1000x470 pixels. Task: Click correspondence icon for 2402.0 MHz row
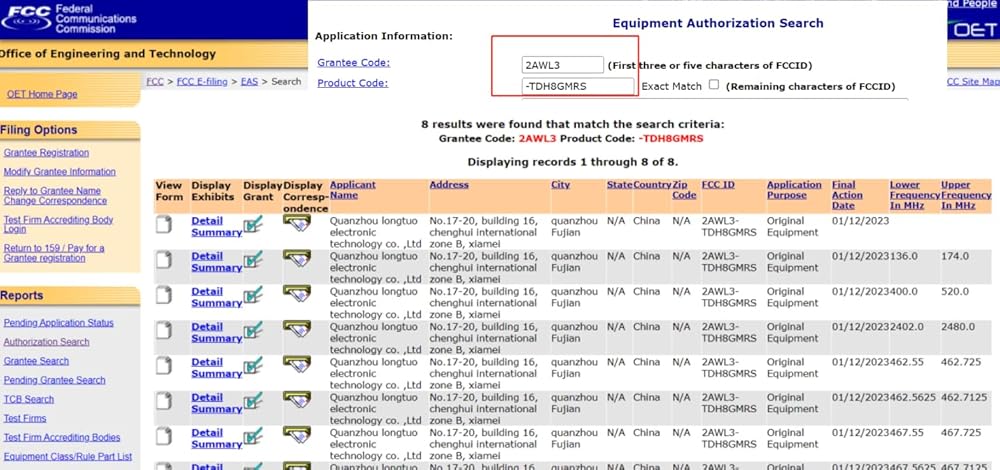297,329
